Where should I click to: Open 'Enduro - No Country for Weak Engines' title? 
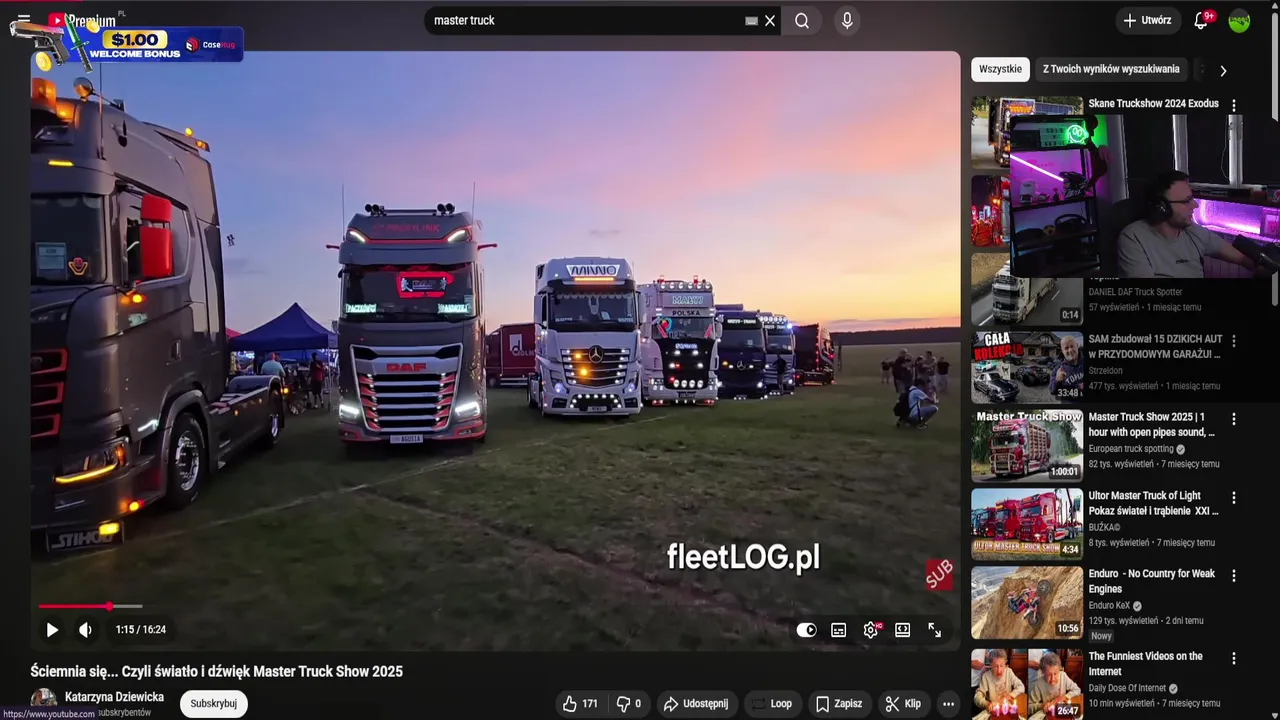coord(1152,581)
